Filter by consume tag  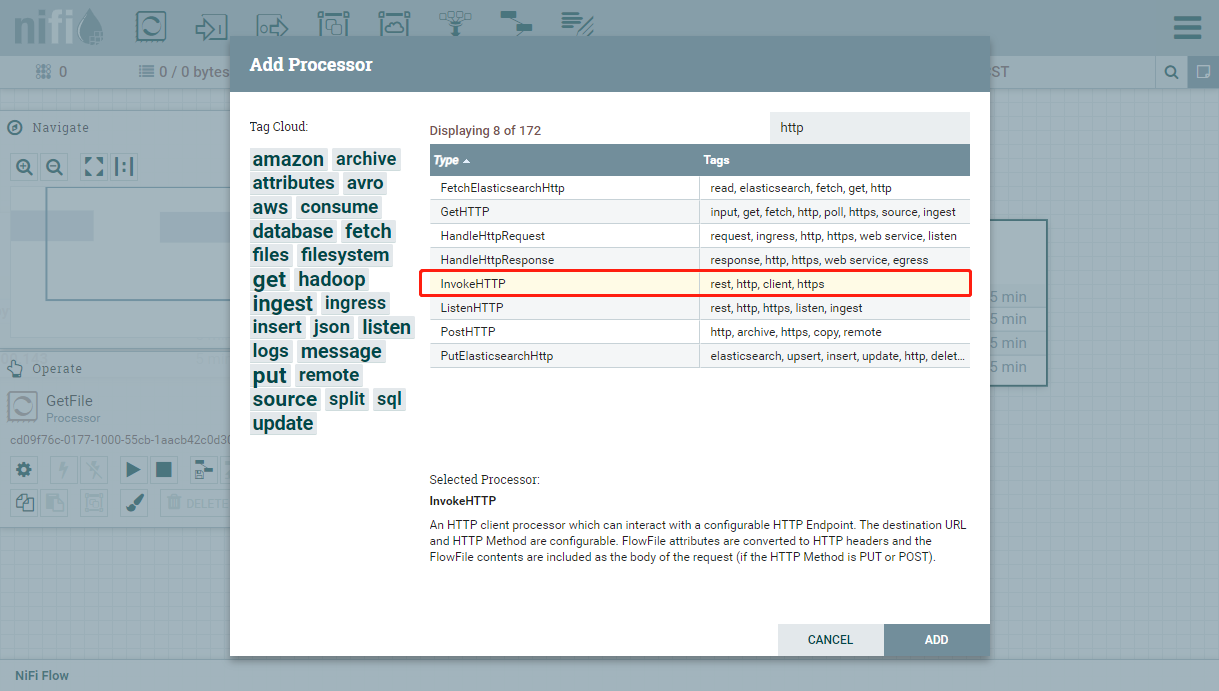tap(339, 207)
